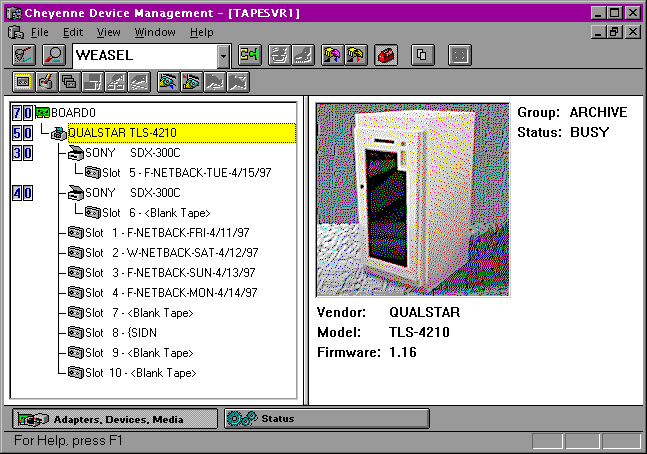Click the magnifying glass toolbar icon

coord(55,55)
